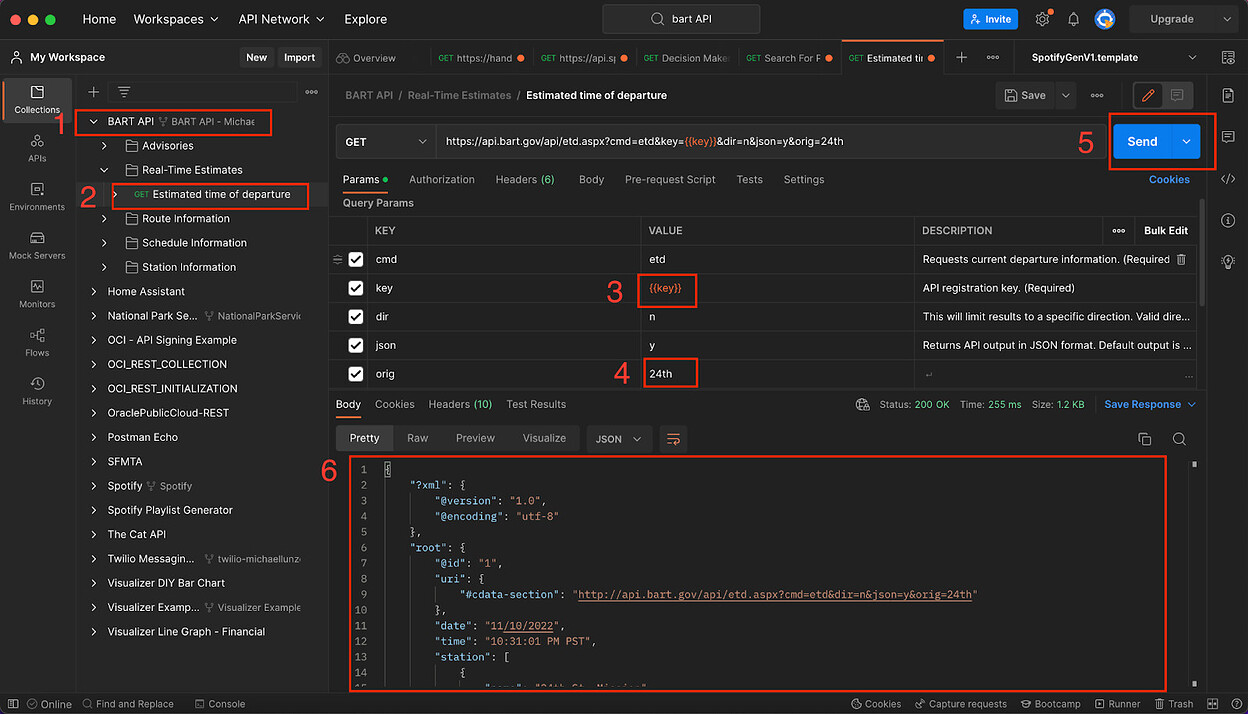Launch the Collection Runner
1248x714 pixels.
1124,703
